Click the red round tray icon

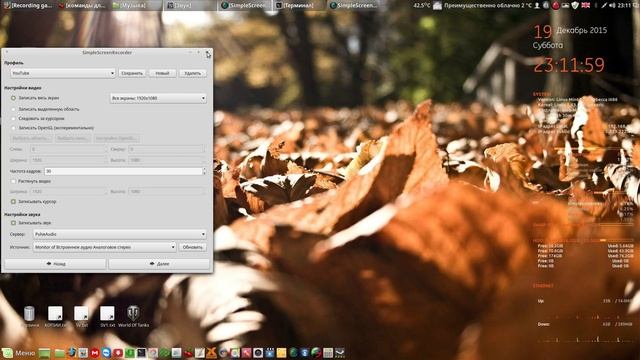coord(556,5)
